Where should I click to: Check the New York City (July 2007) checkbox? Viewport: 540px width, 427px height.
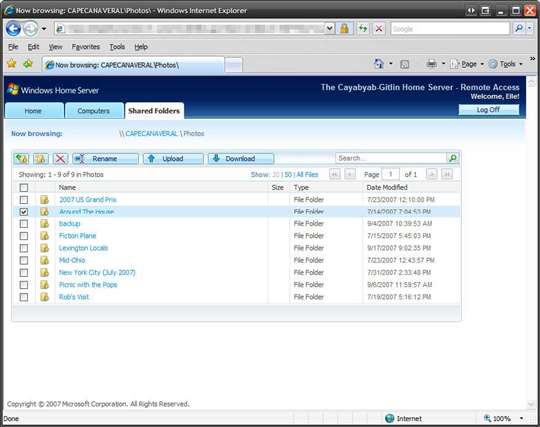[x=24, y=273]
